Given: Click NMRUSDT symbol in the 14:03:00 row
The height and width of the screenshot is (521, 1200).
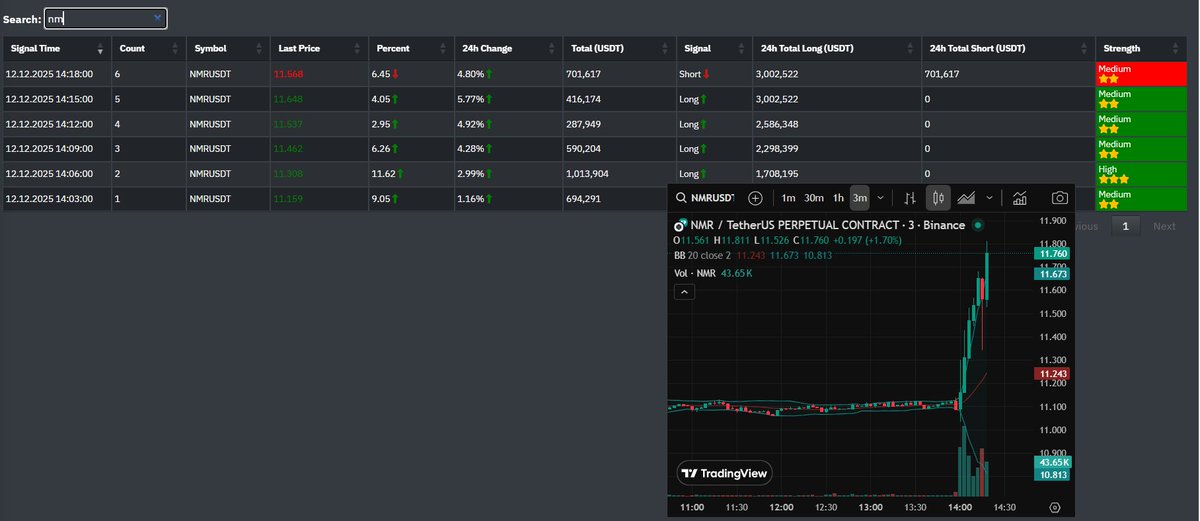Looking at the screenshot, I should (212, 199).
